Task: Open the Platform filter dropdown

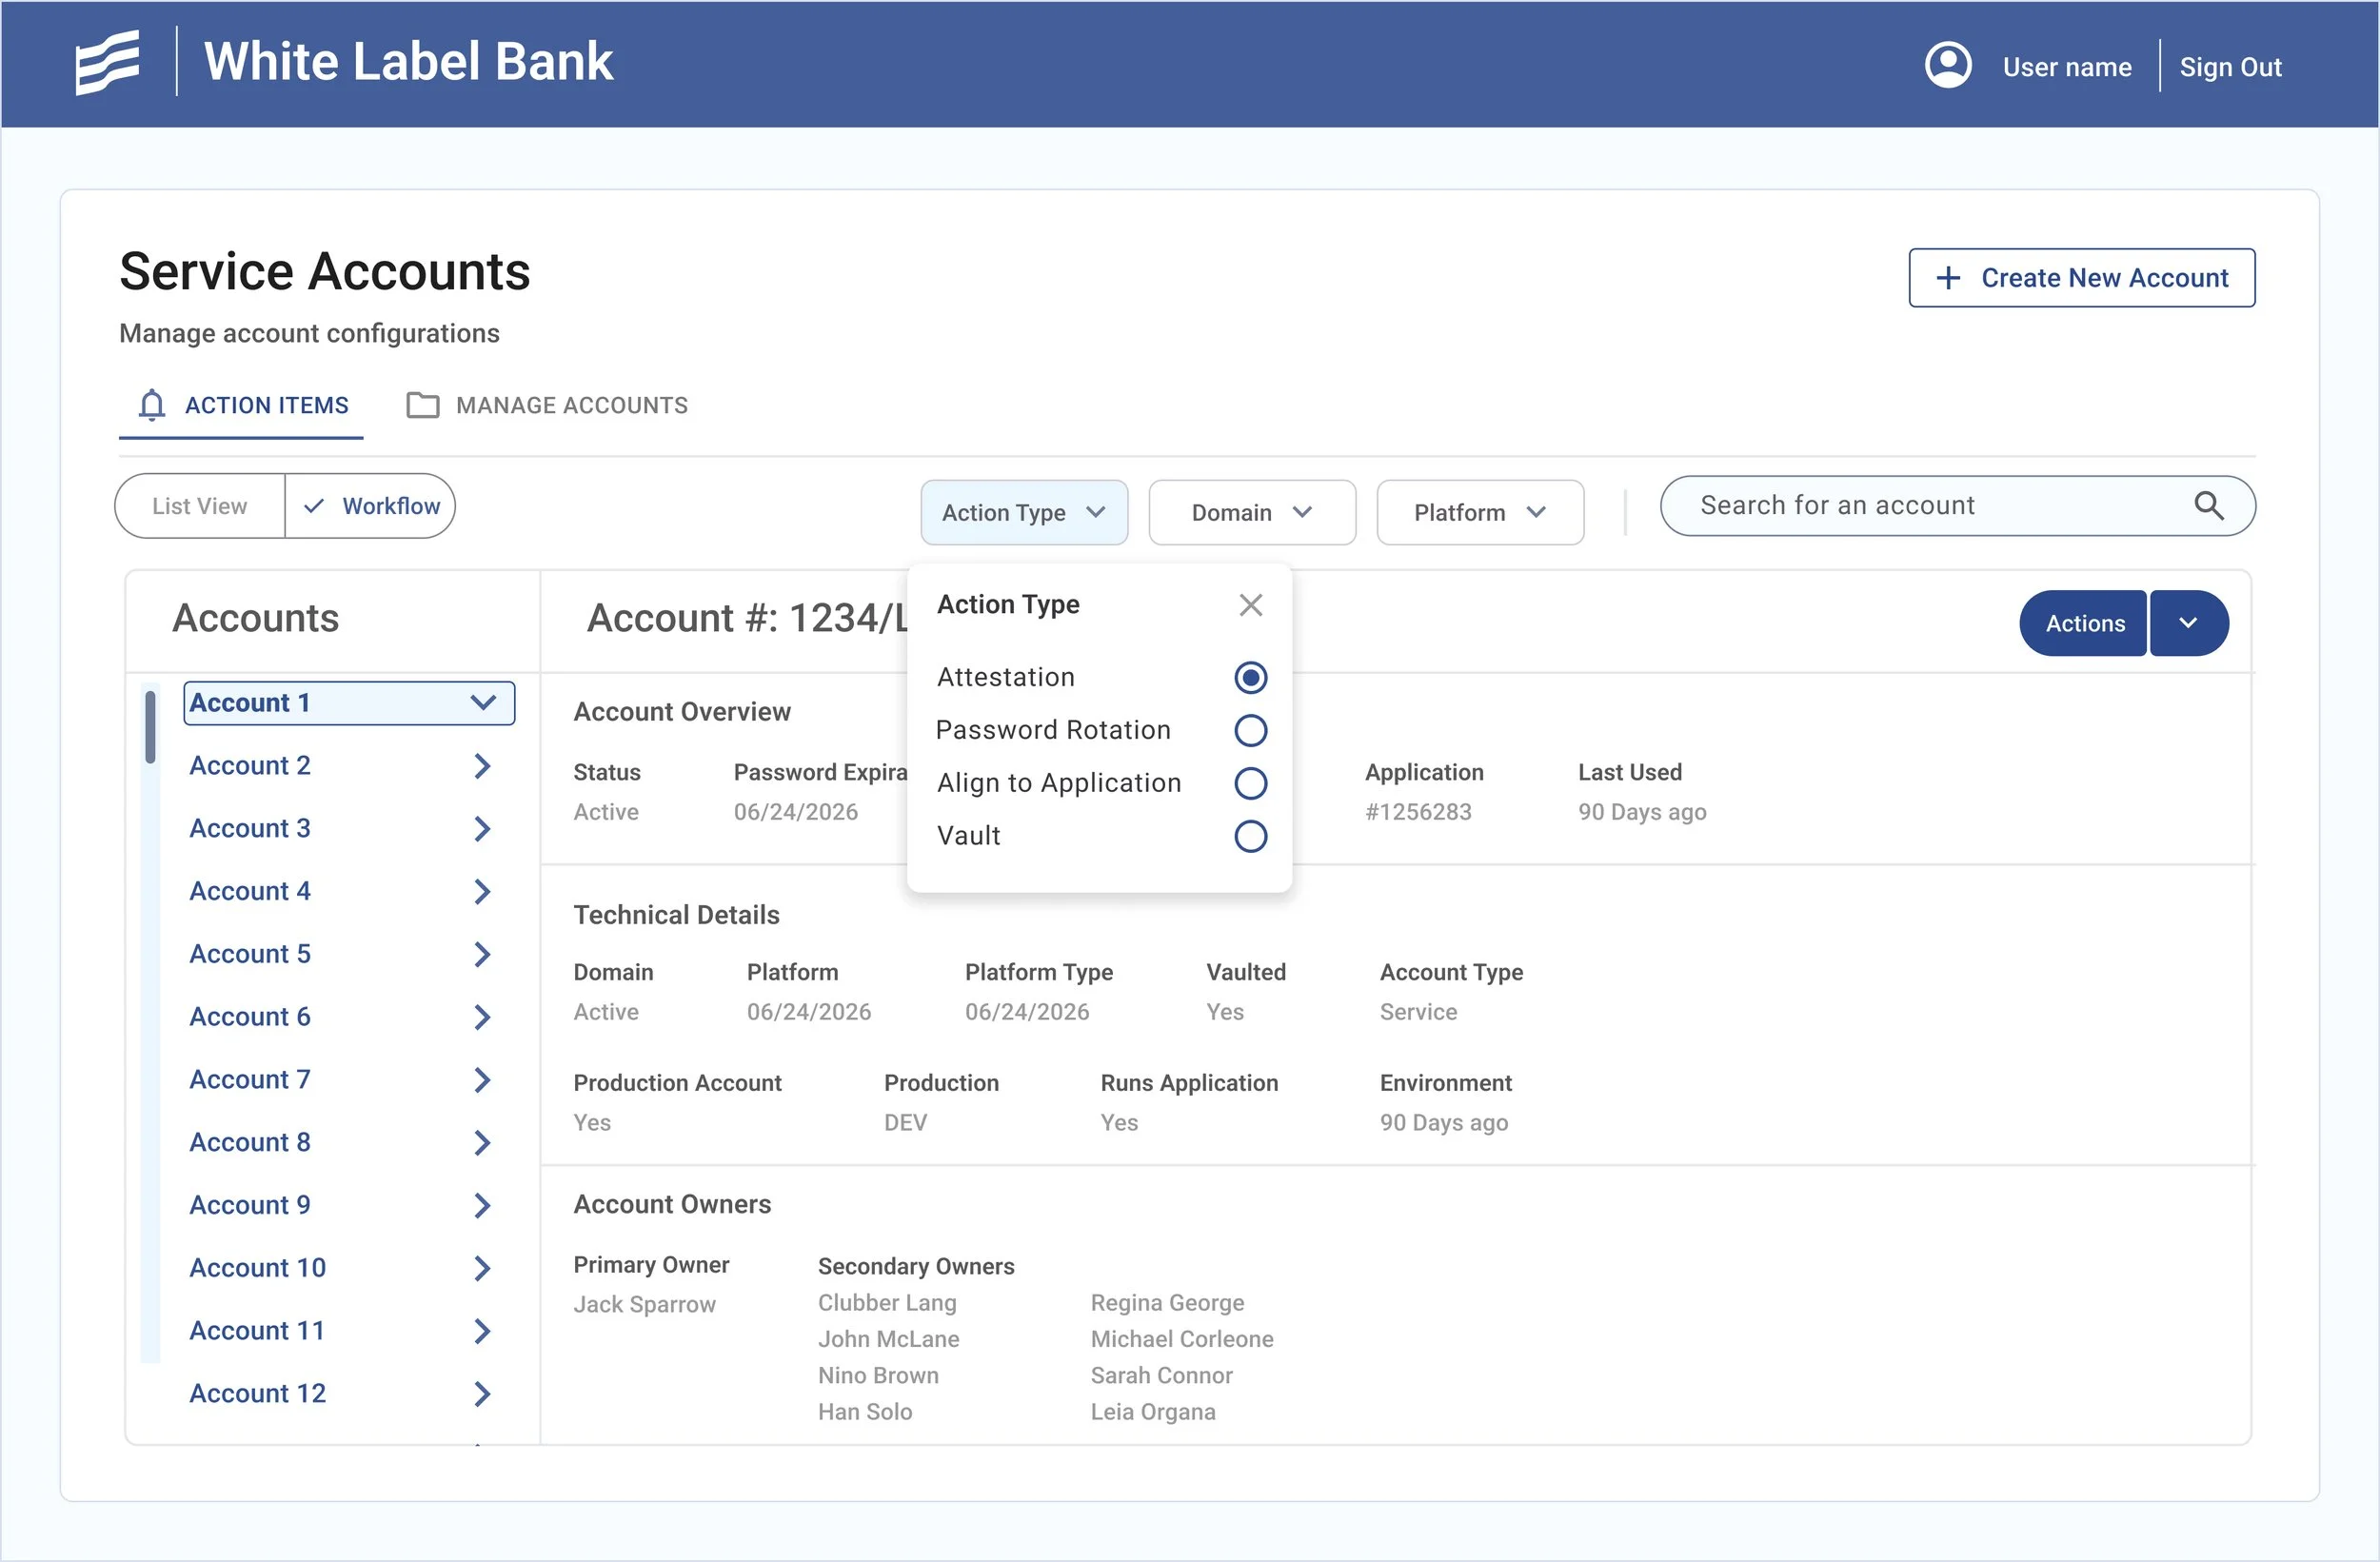Action: pos(1479,513)
